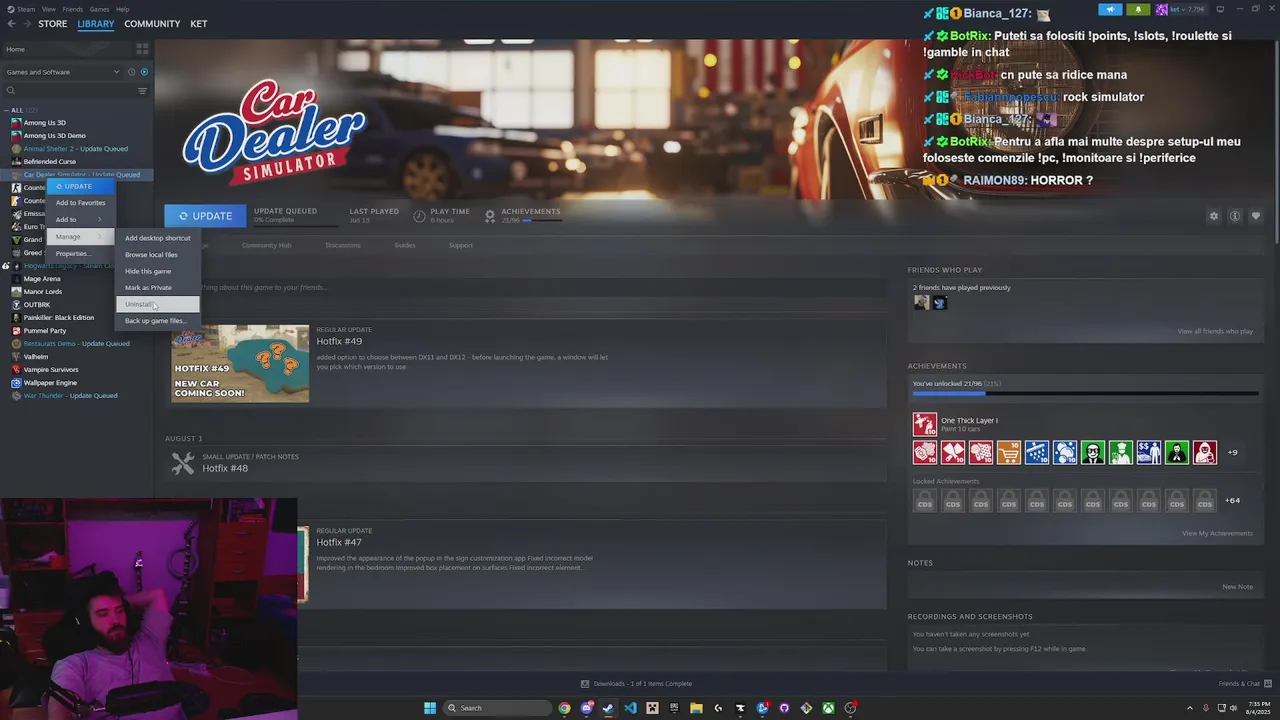Open Community Hub tab
Viewport: 1280px width, 720px height.
tap(266, 245)
